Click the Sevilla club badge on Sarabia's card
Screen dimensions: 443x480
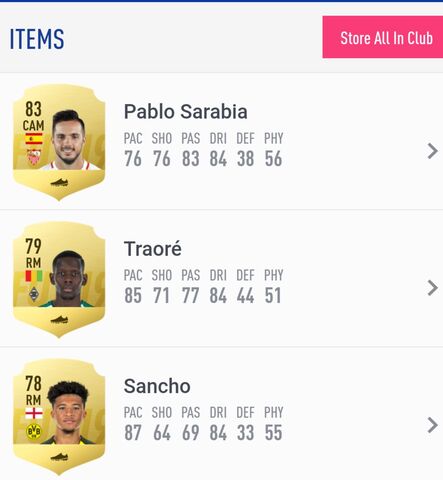coord(34,157)
